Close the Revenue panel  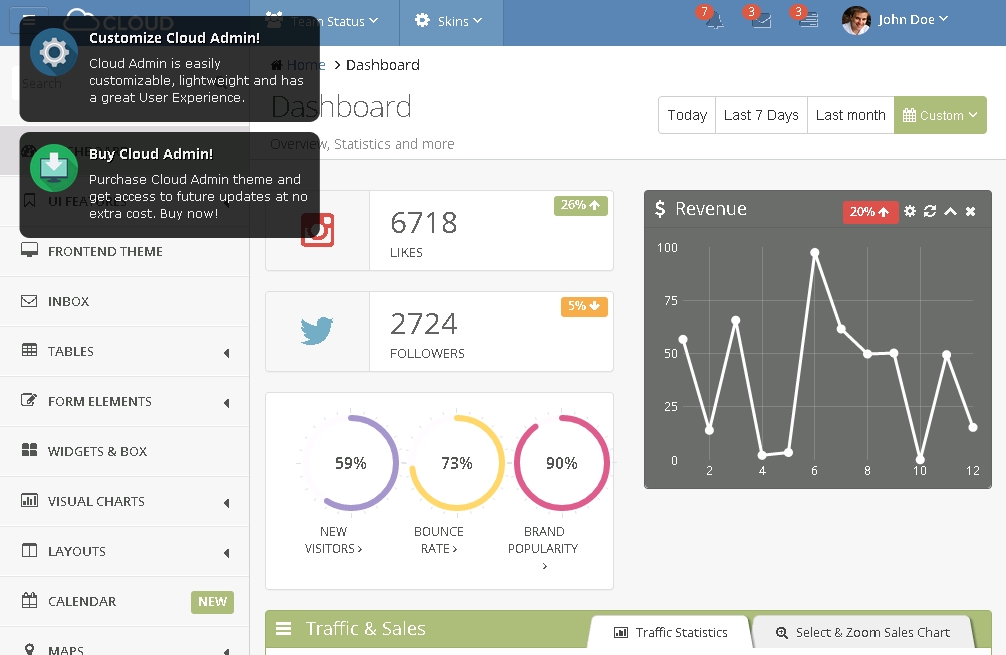point(970,211)
